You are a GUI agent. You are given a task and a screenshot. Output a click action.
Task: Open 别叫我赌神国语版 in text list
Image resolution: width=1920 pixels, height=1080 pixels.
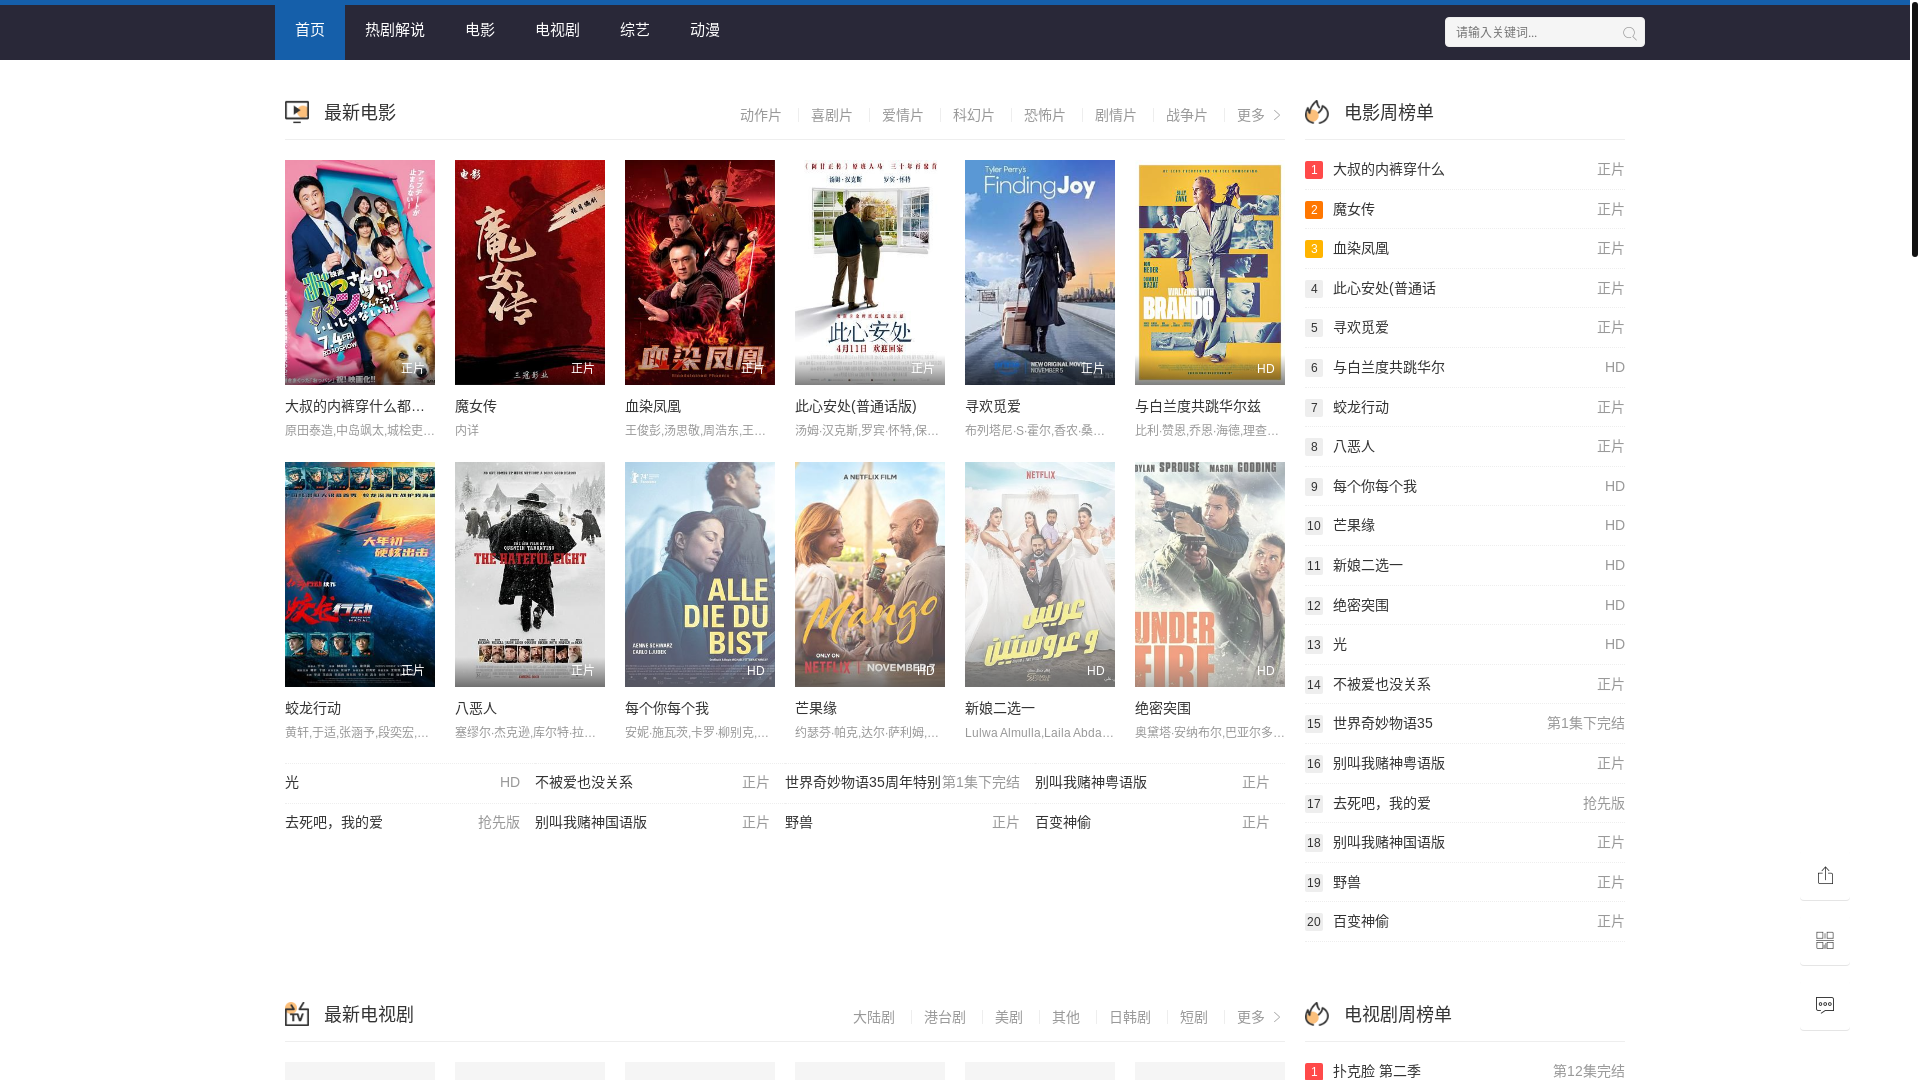point(591,823)
